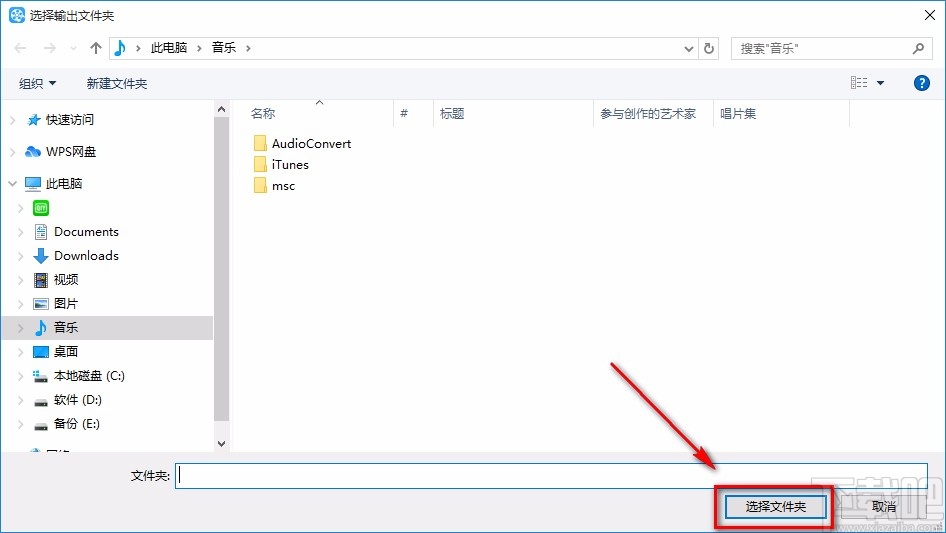
Task: Collapse the 此电脑 tree node
Action: click(13, 184)
